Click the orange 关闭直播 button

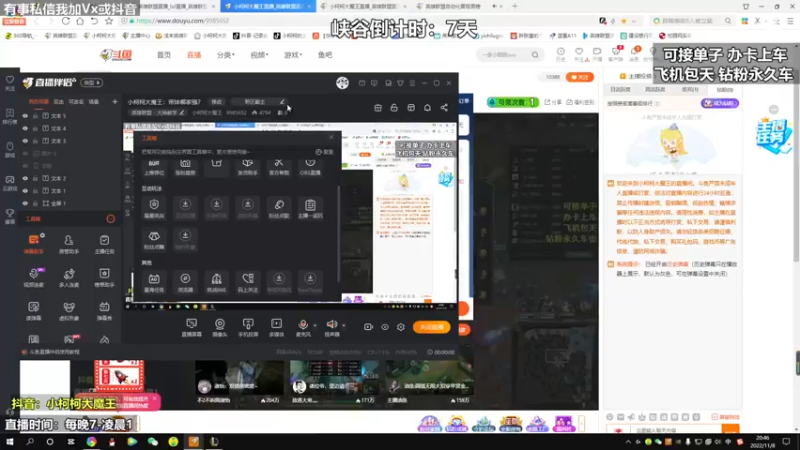coord(432,327)
